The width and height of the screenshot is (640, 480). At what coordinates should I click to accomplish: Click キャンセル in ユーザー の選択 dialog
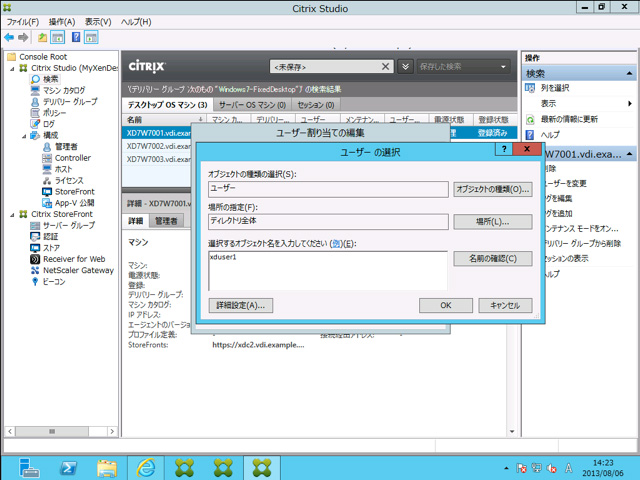(x=505, y=305)
